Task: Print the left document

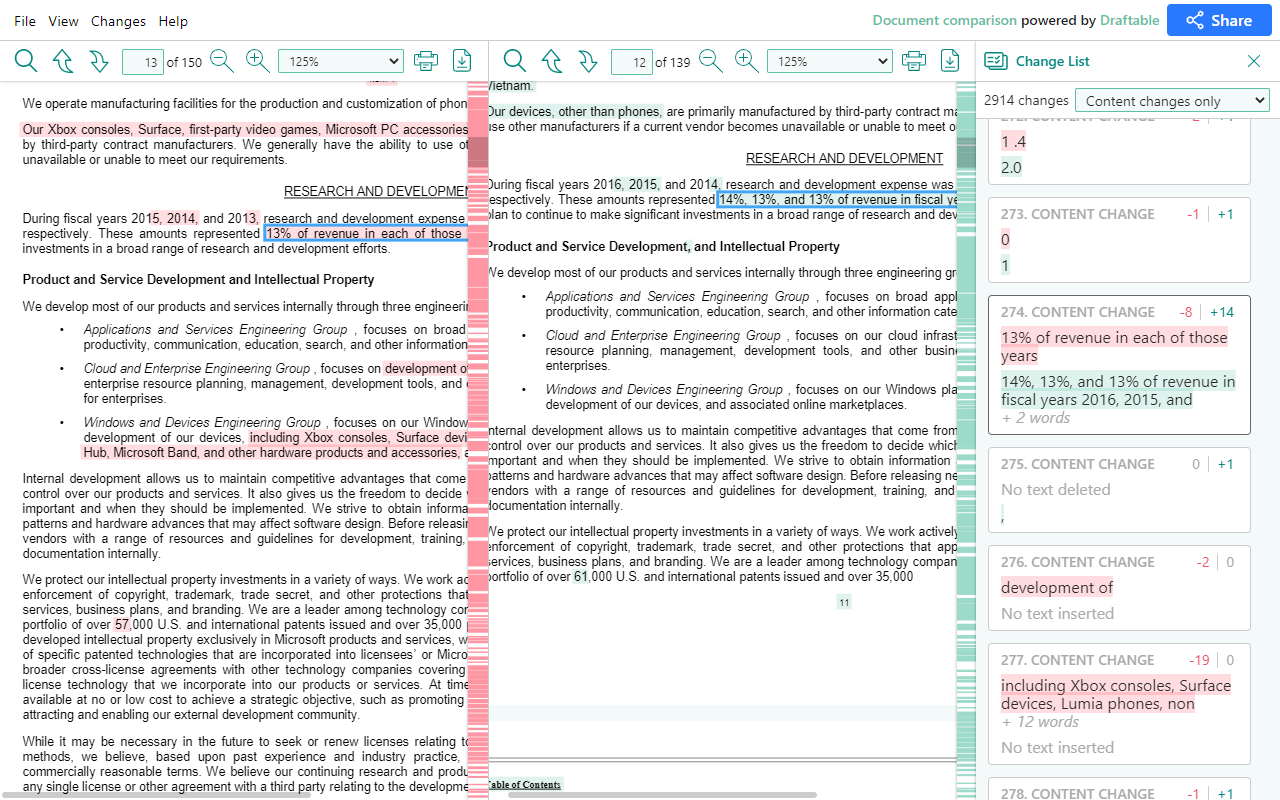Action: pos(426,61)
